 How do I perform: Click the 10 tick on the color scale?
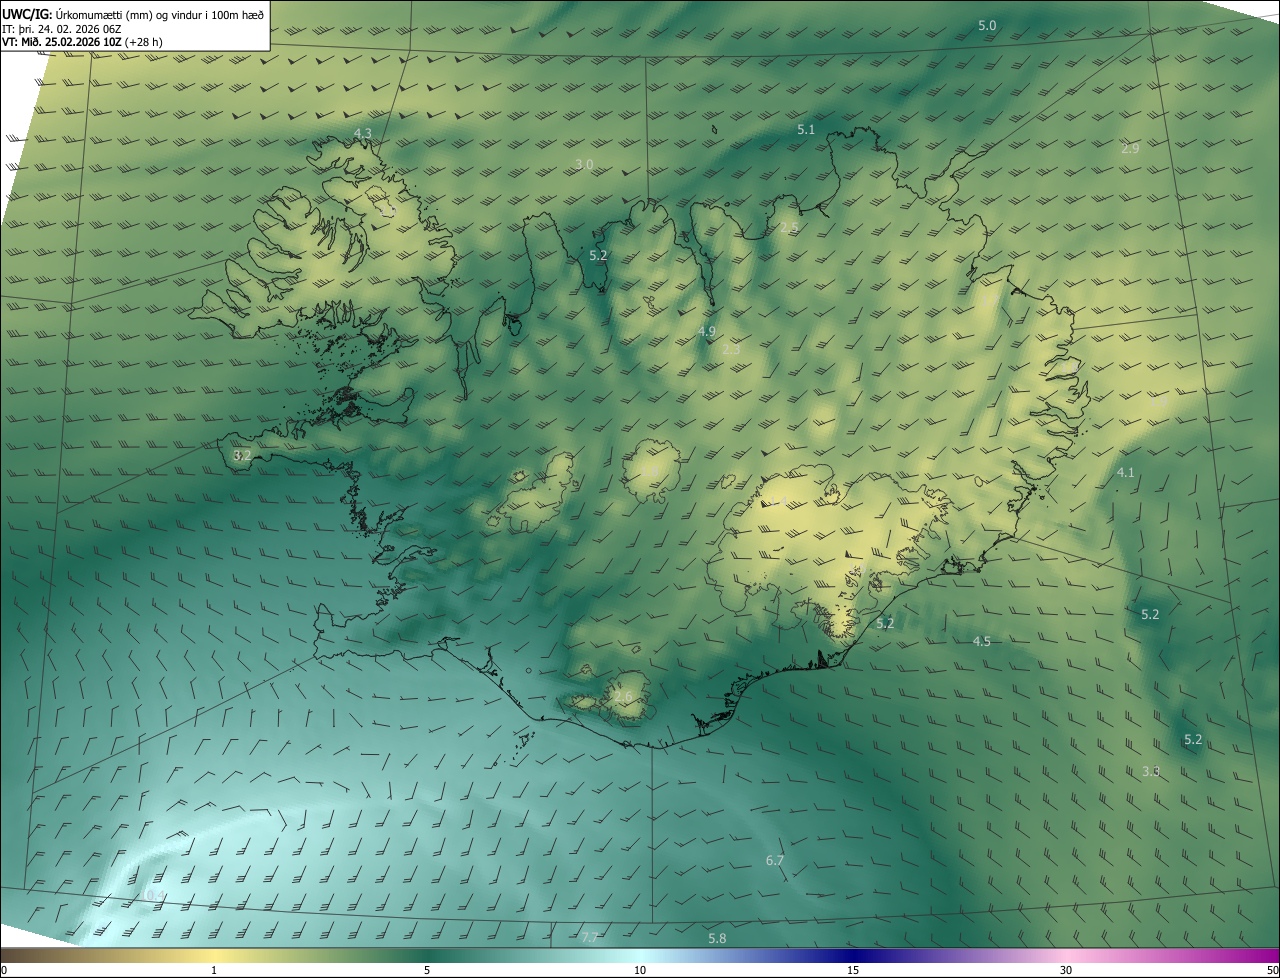tap(640, 971)
